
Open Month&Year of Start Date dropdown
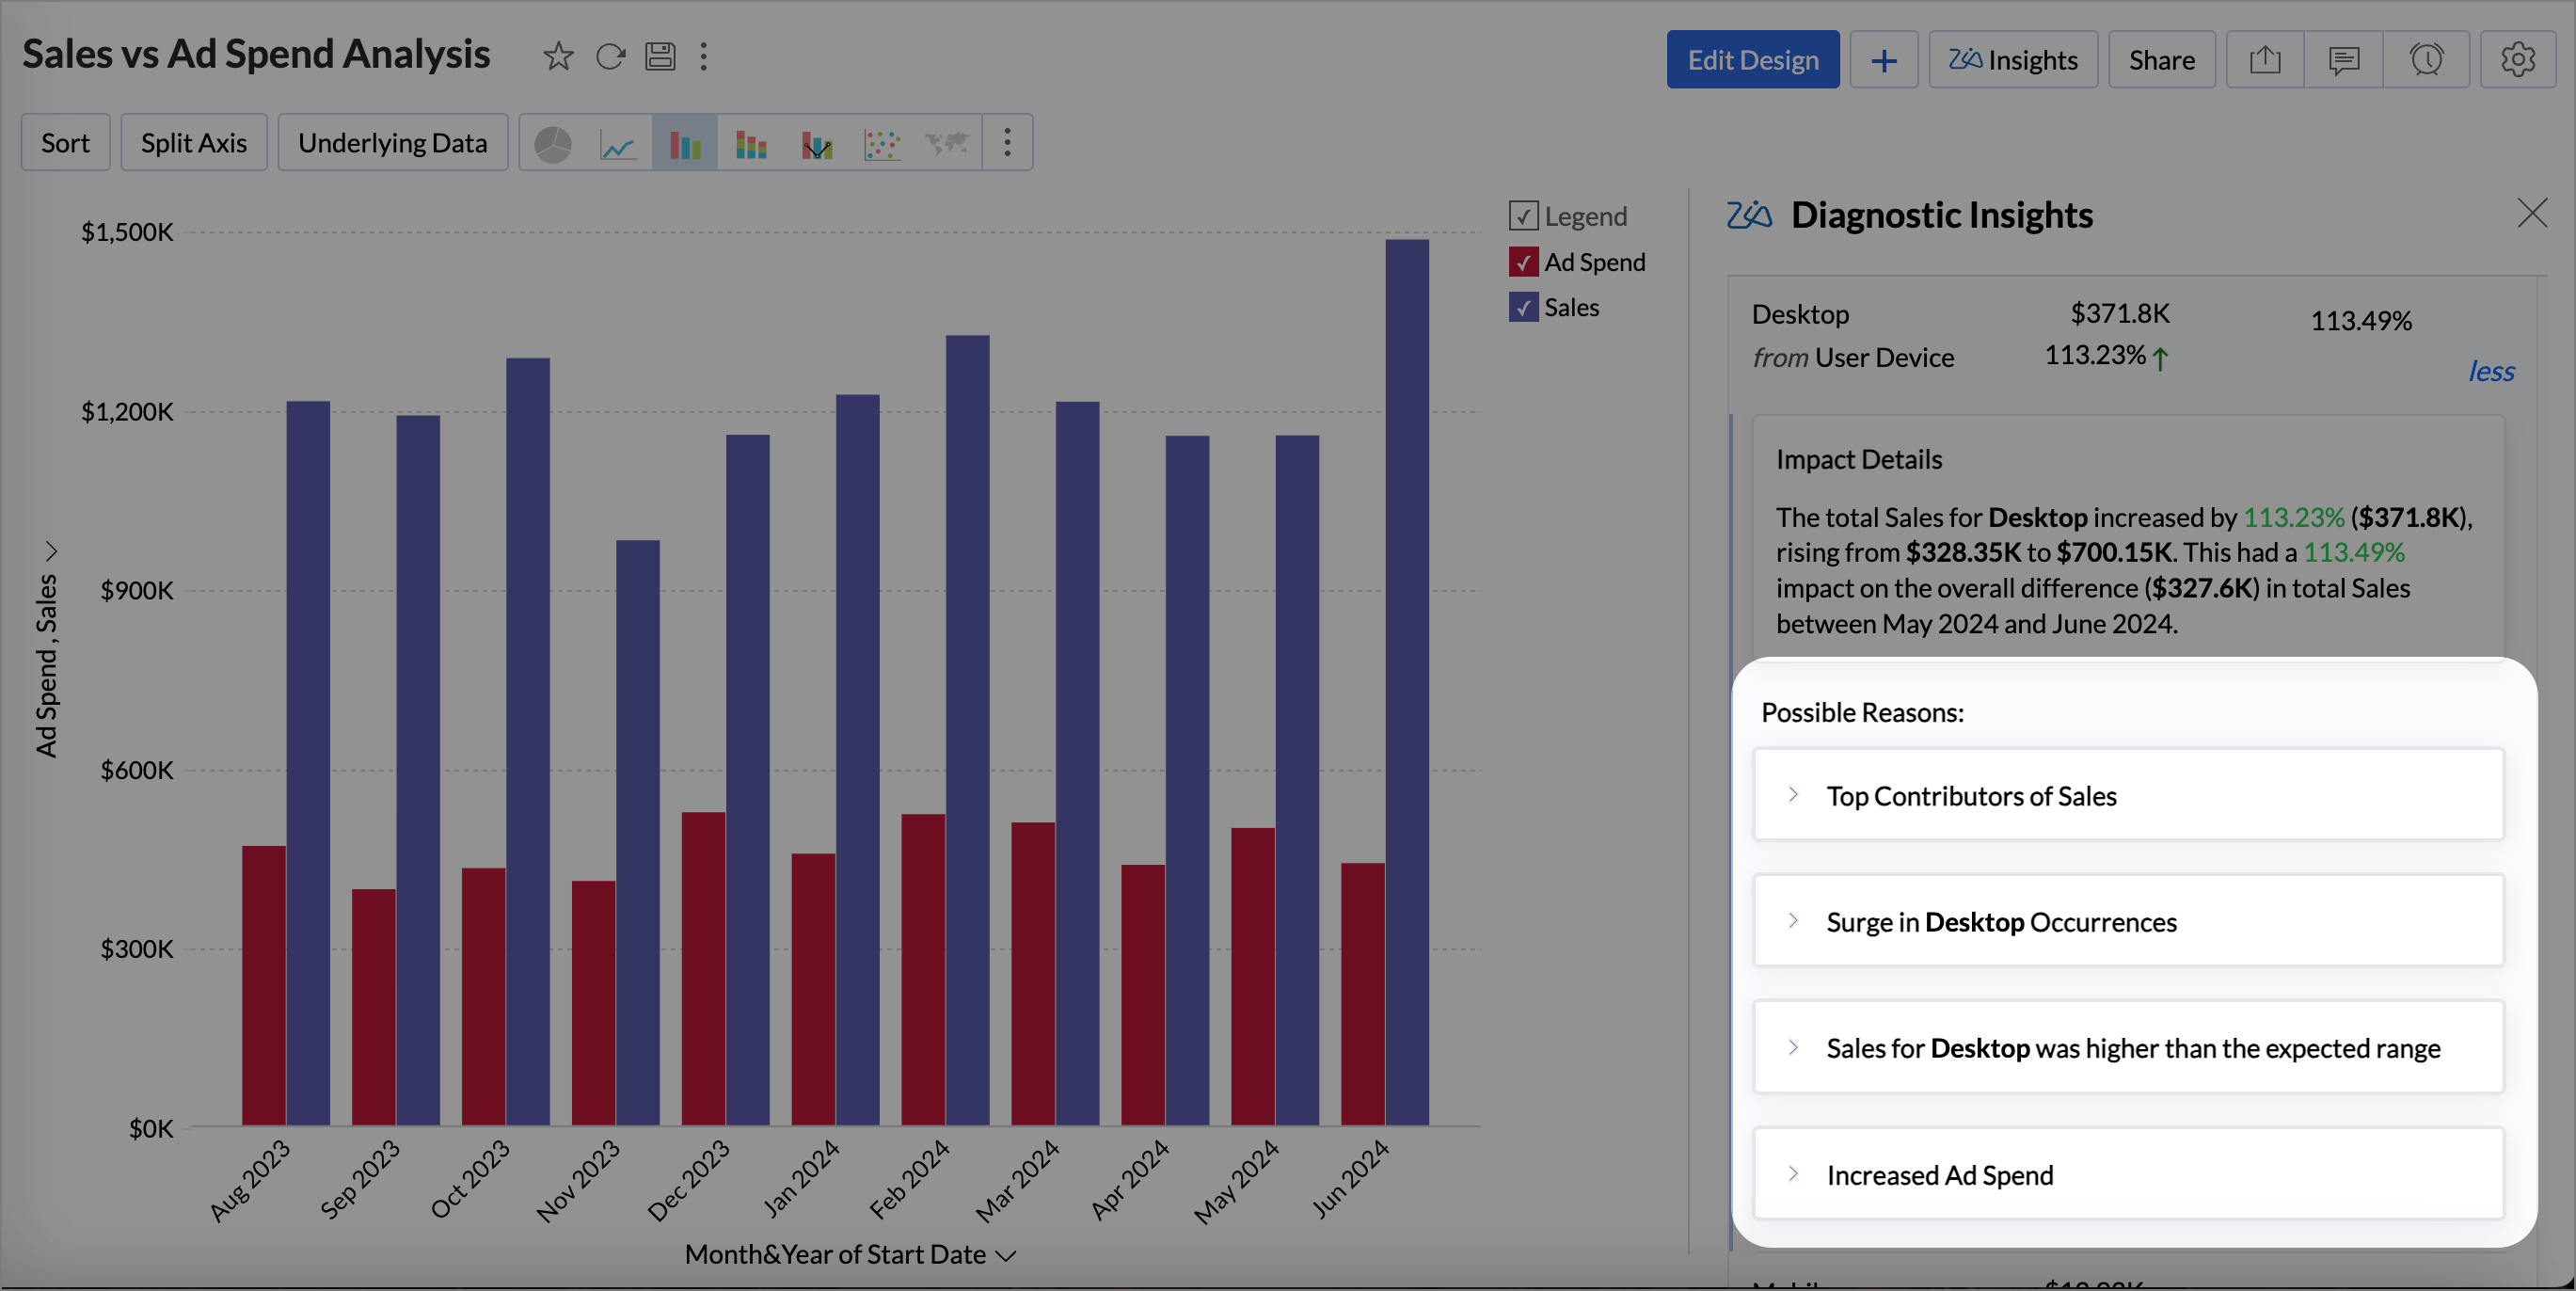point(1007,1256)
